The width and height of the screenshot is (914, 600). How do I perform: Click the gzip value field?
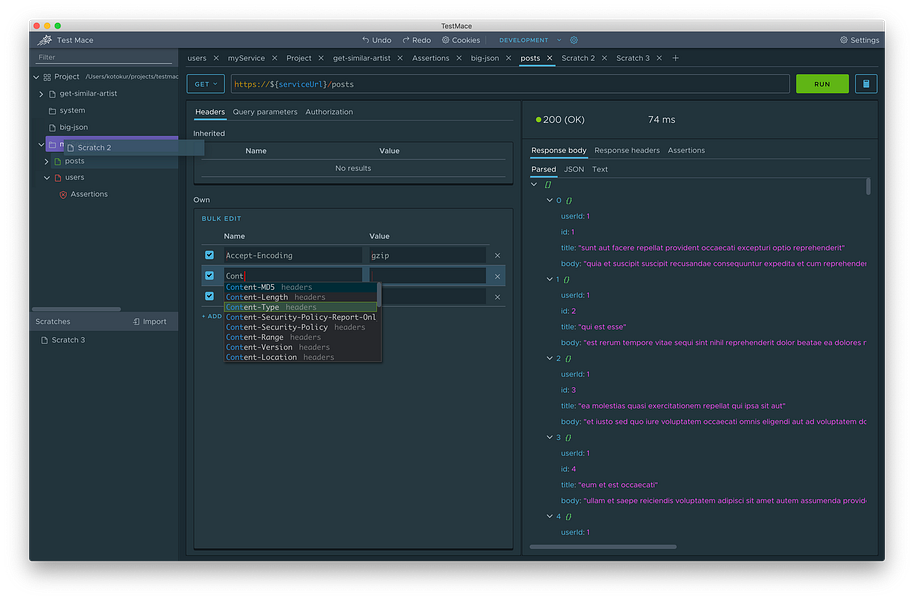[427, 255]
